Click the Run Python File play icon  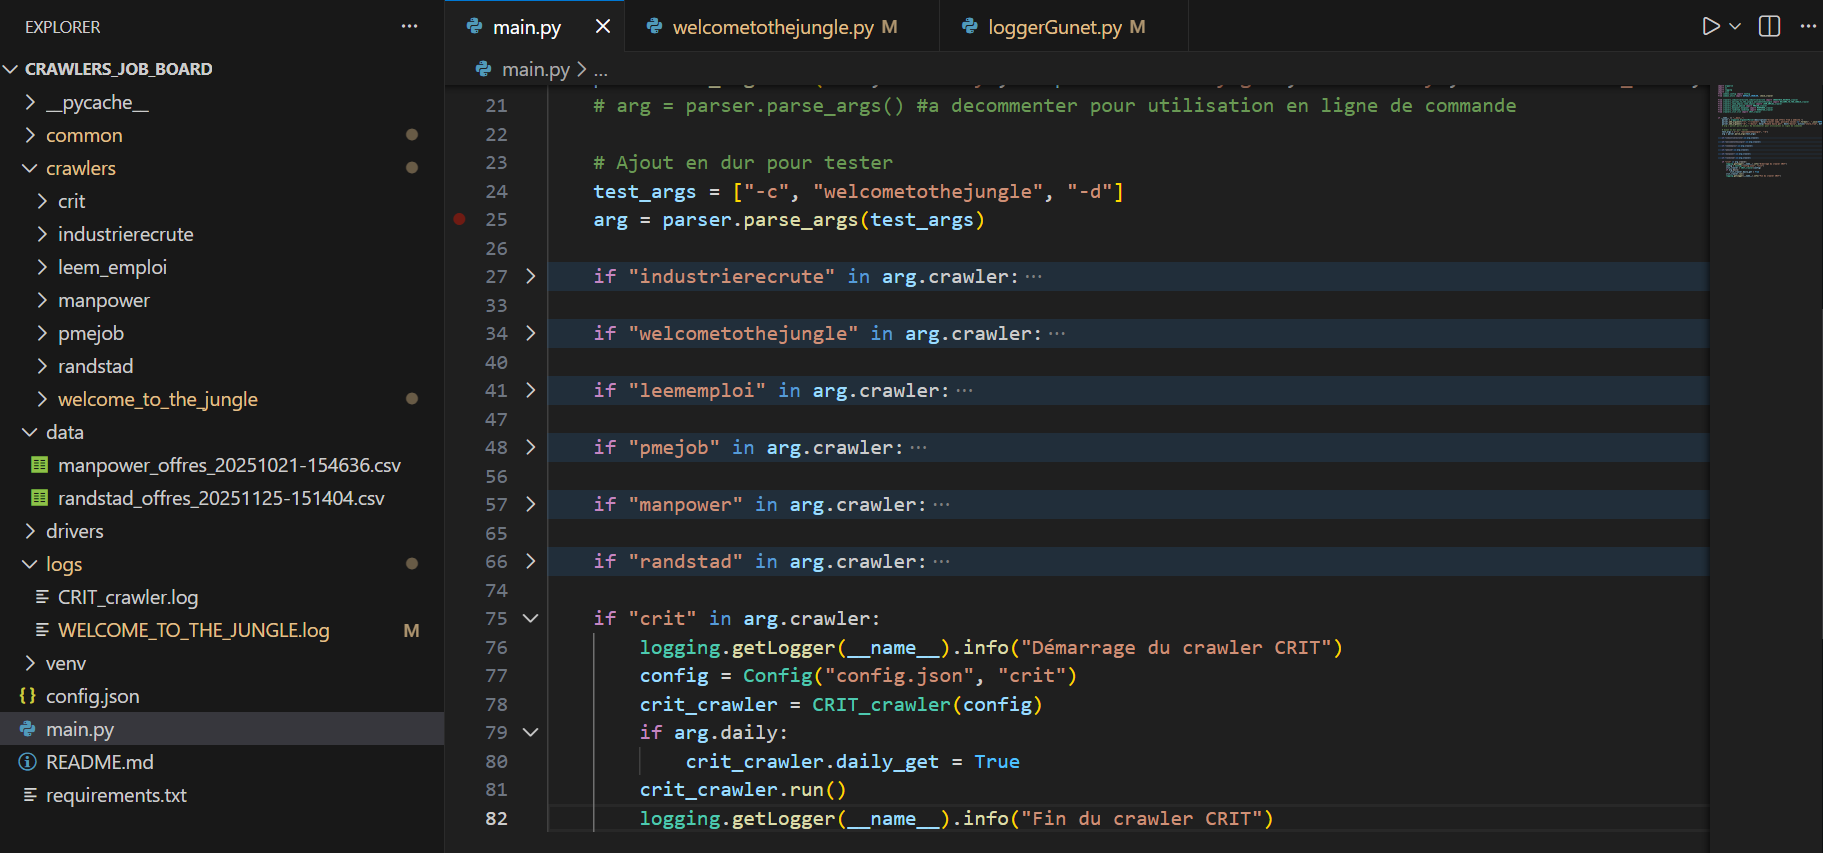click(1711, 27)
